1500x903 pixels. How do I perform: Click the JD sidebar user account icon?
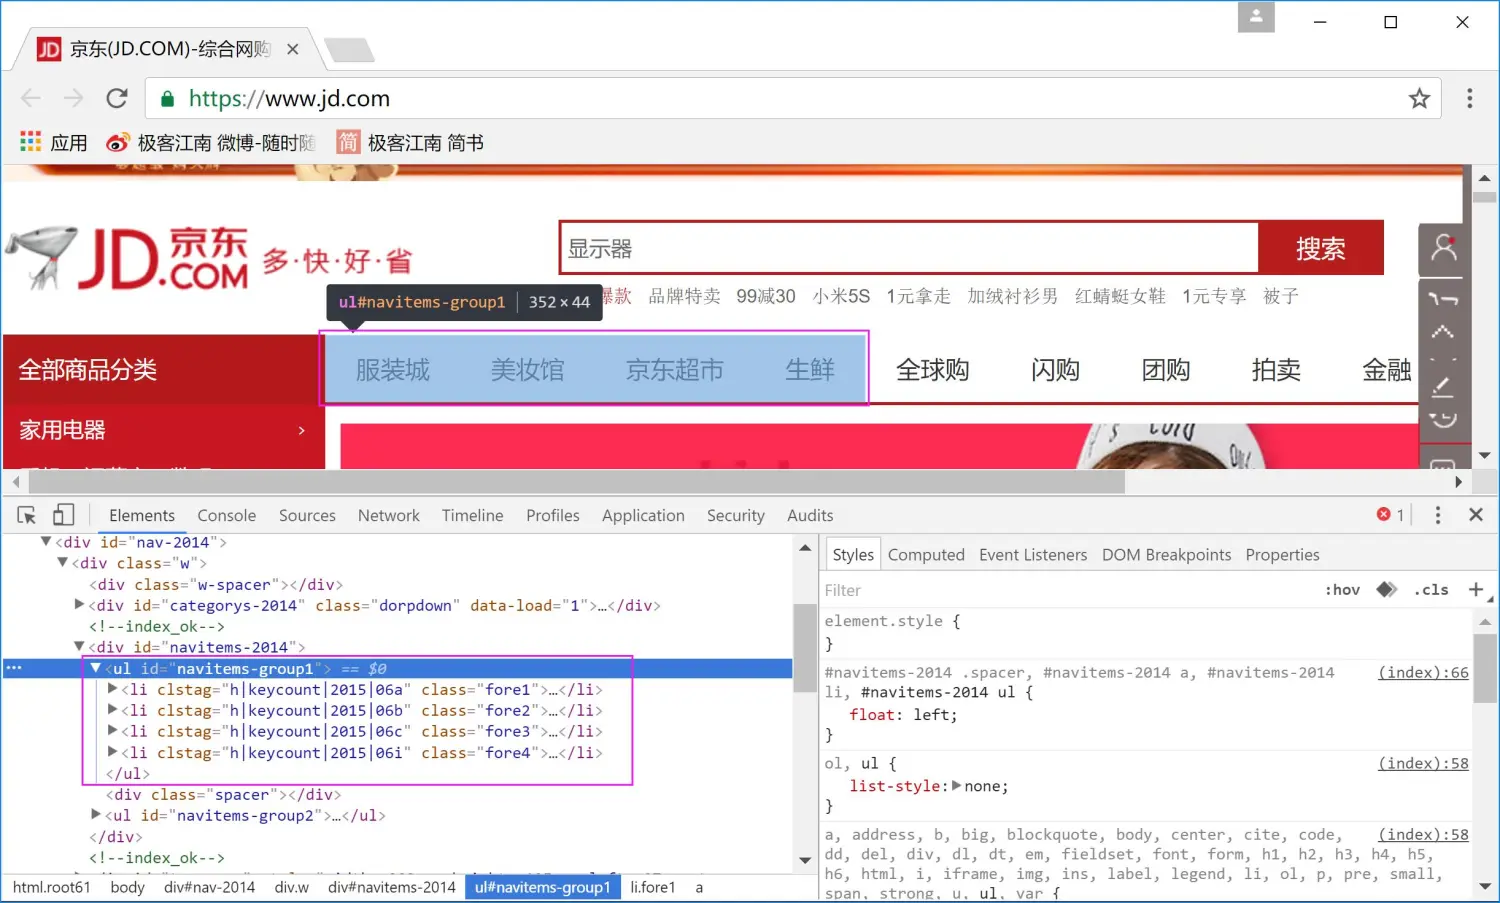(1444, 247)
